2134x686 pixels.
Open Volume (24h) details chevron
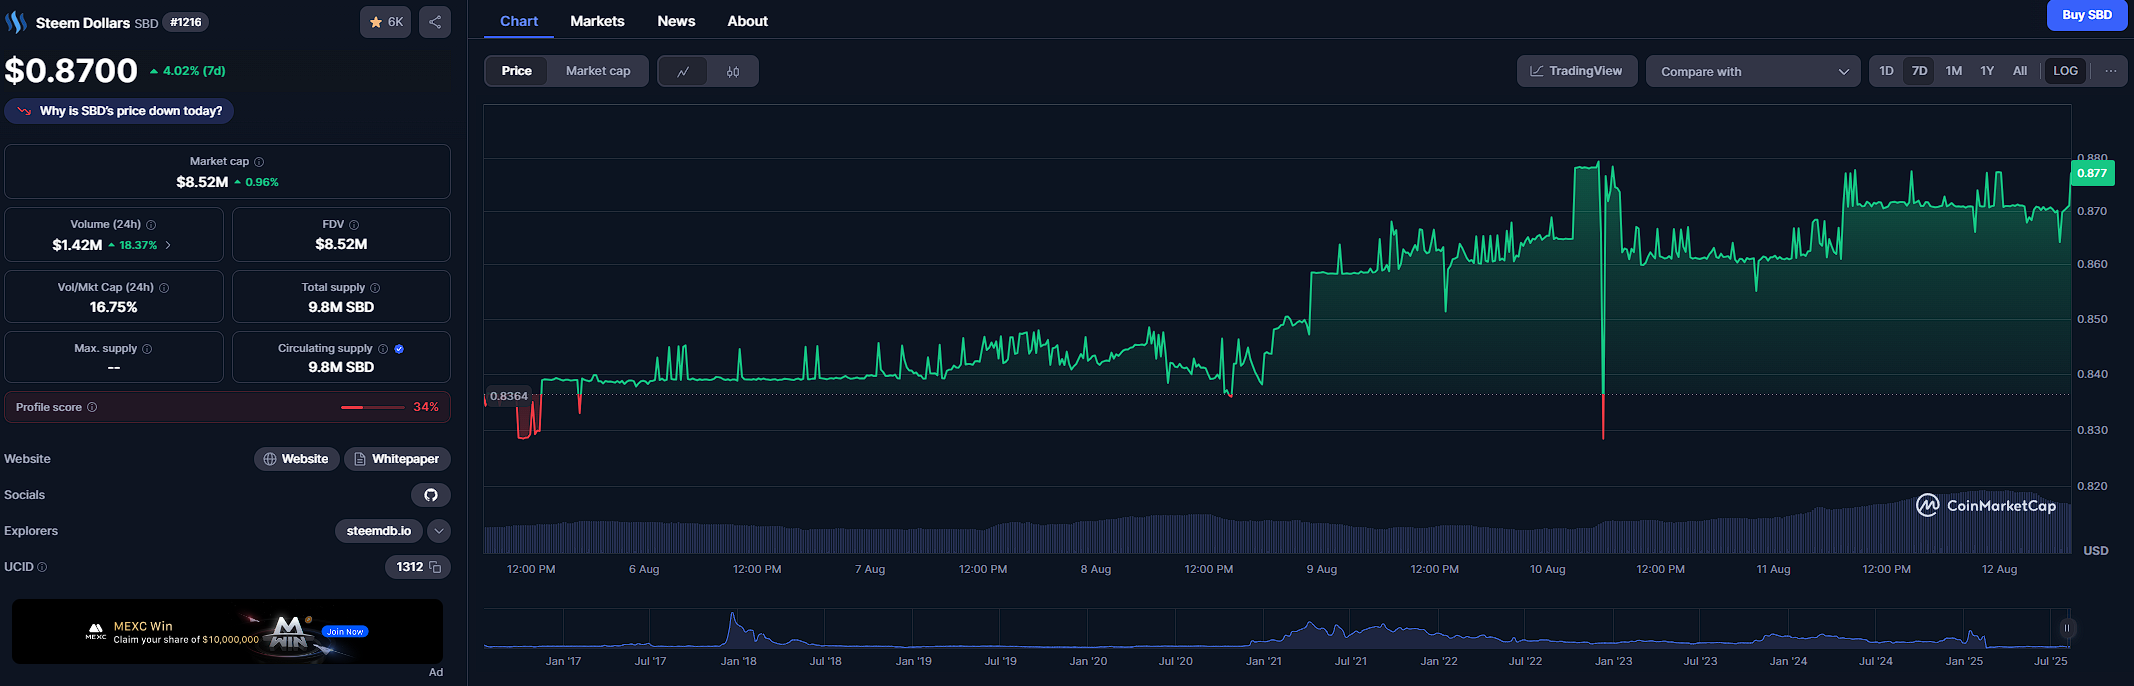click(168, 245)
